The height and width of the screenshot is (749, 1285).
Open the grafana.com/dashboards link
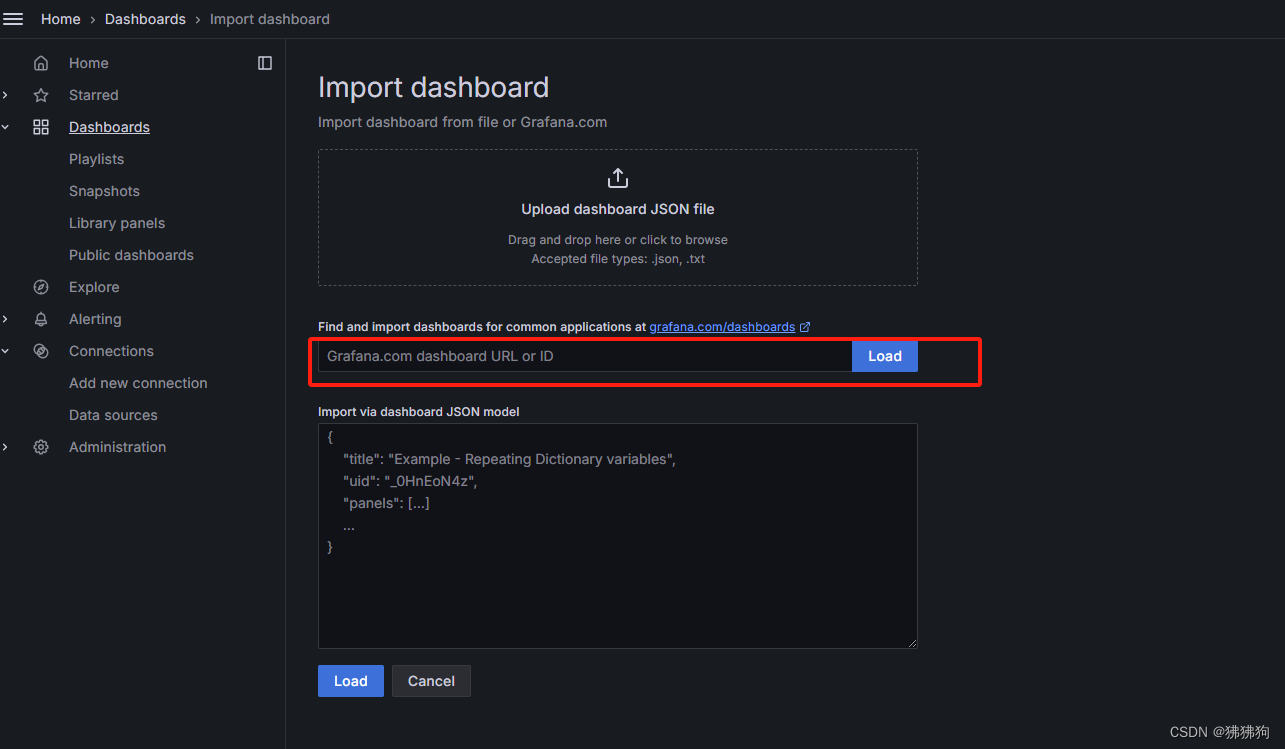(x=722, y=327)
